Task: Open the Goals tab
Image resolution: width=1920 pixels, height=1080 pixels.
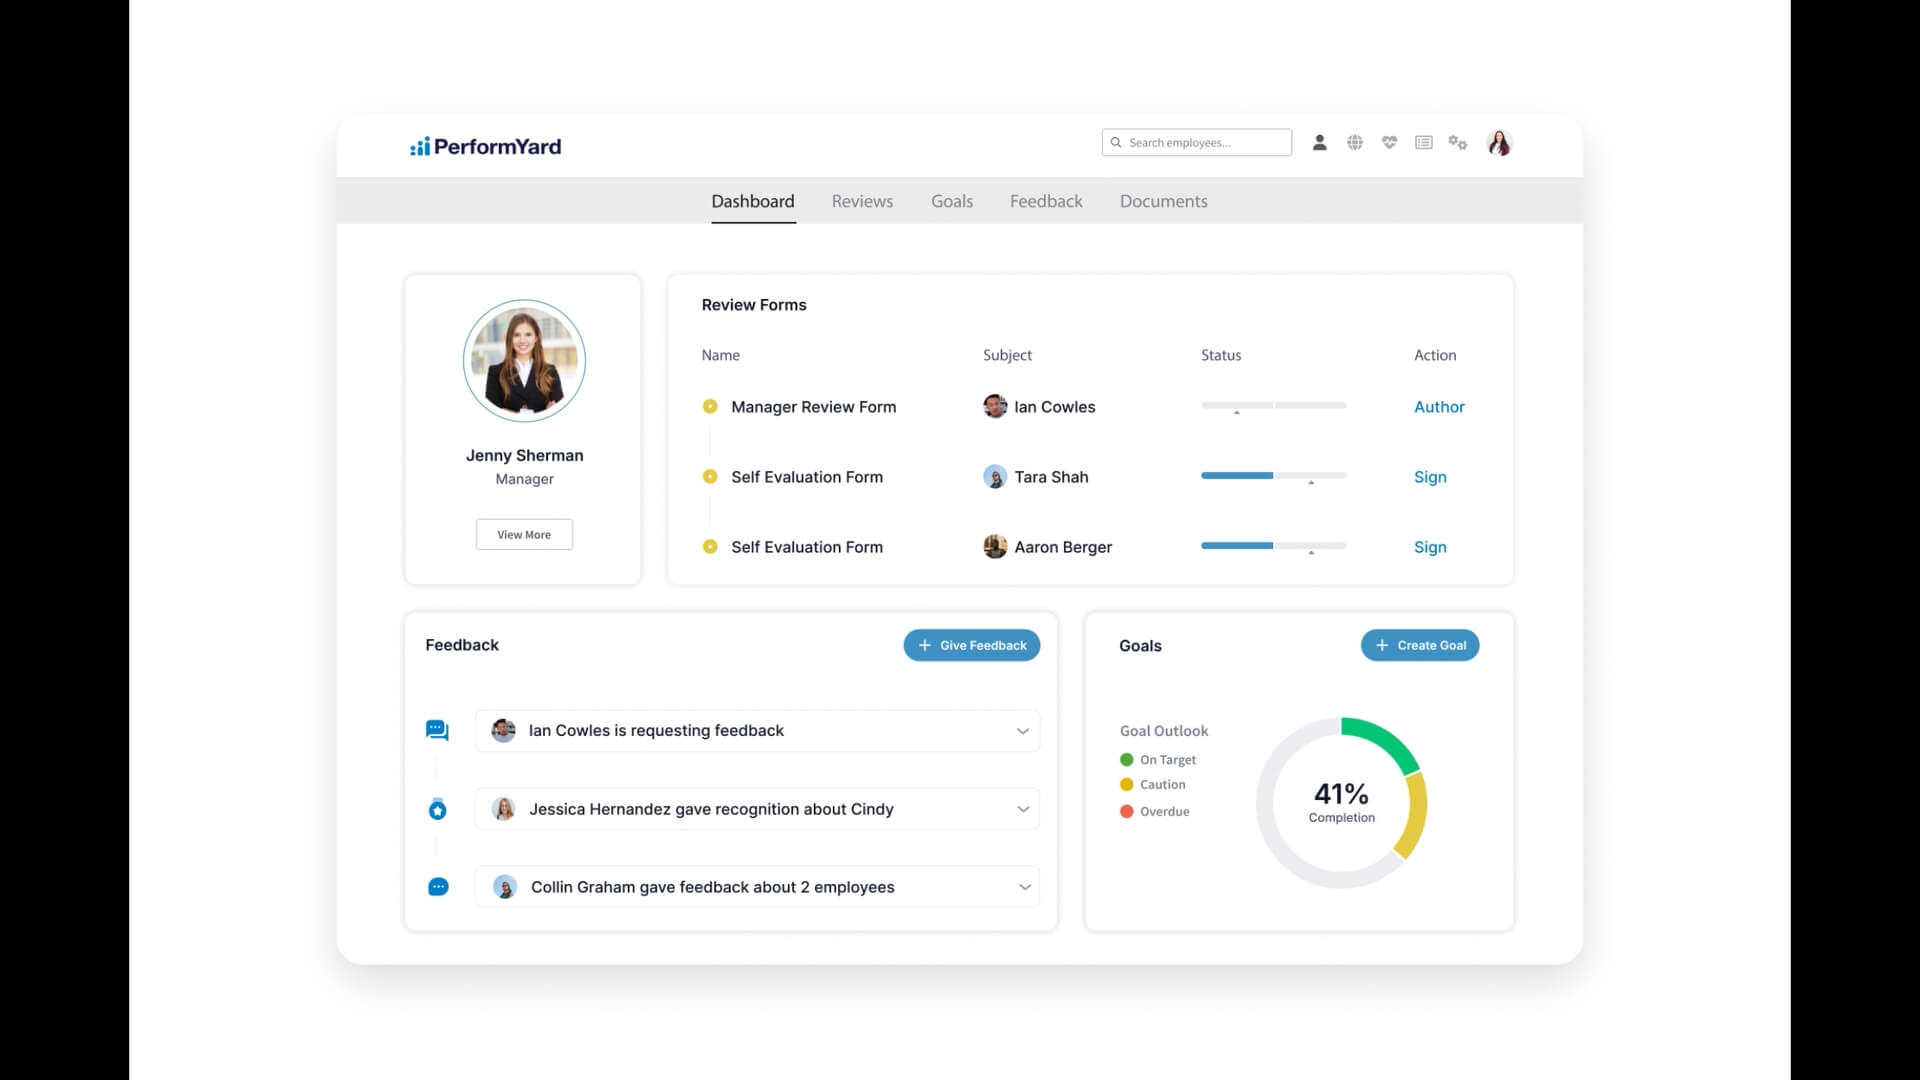Action: point(951,201)
